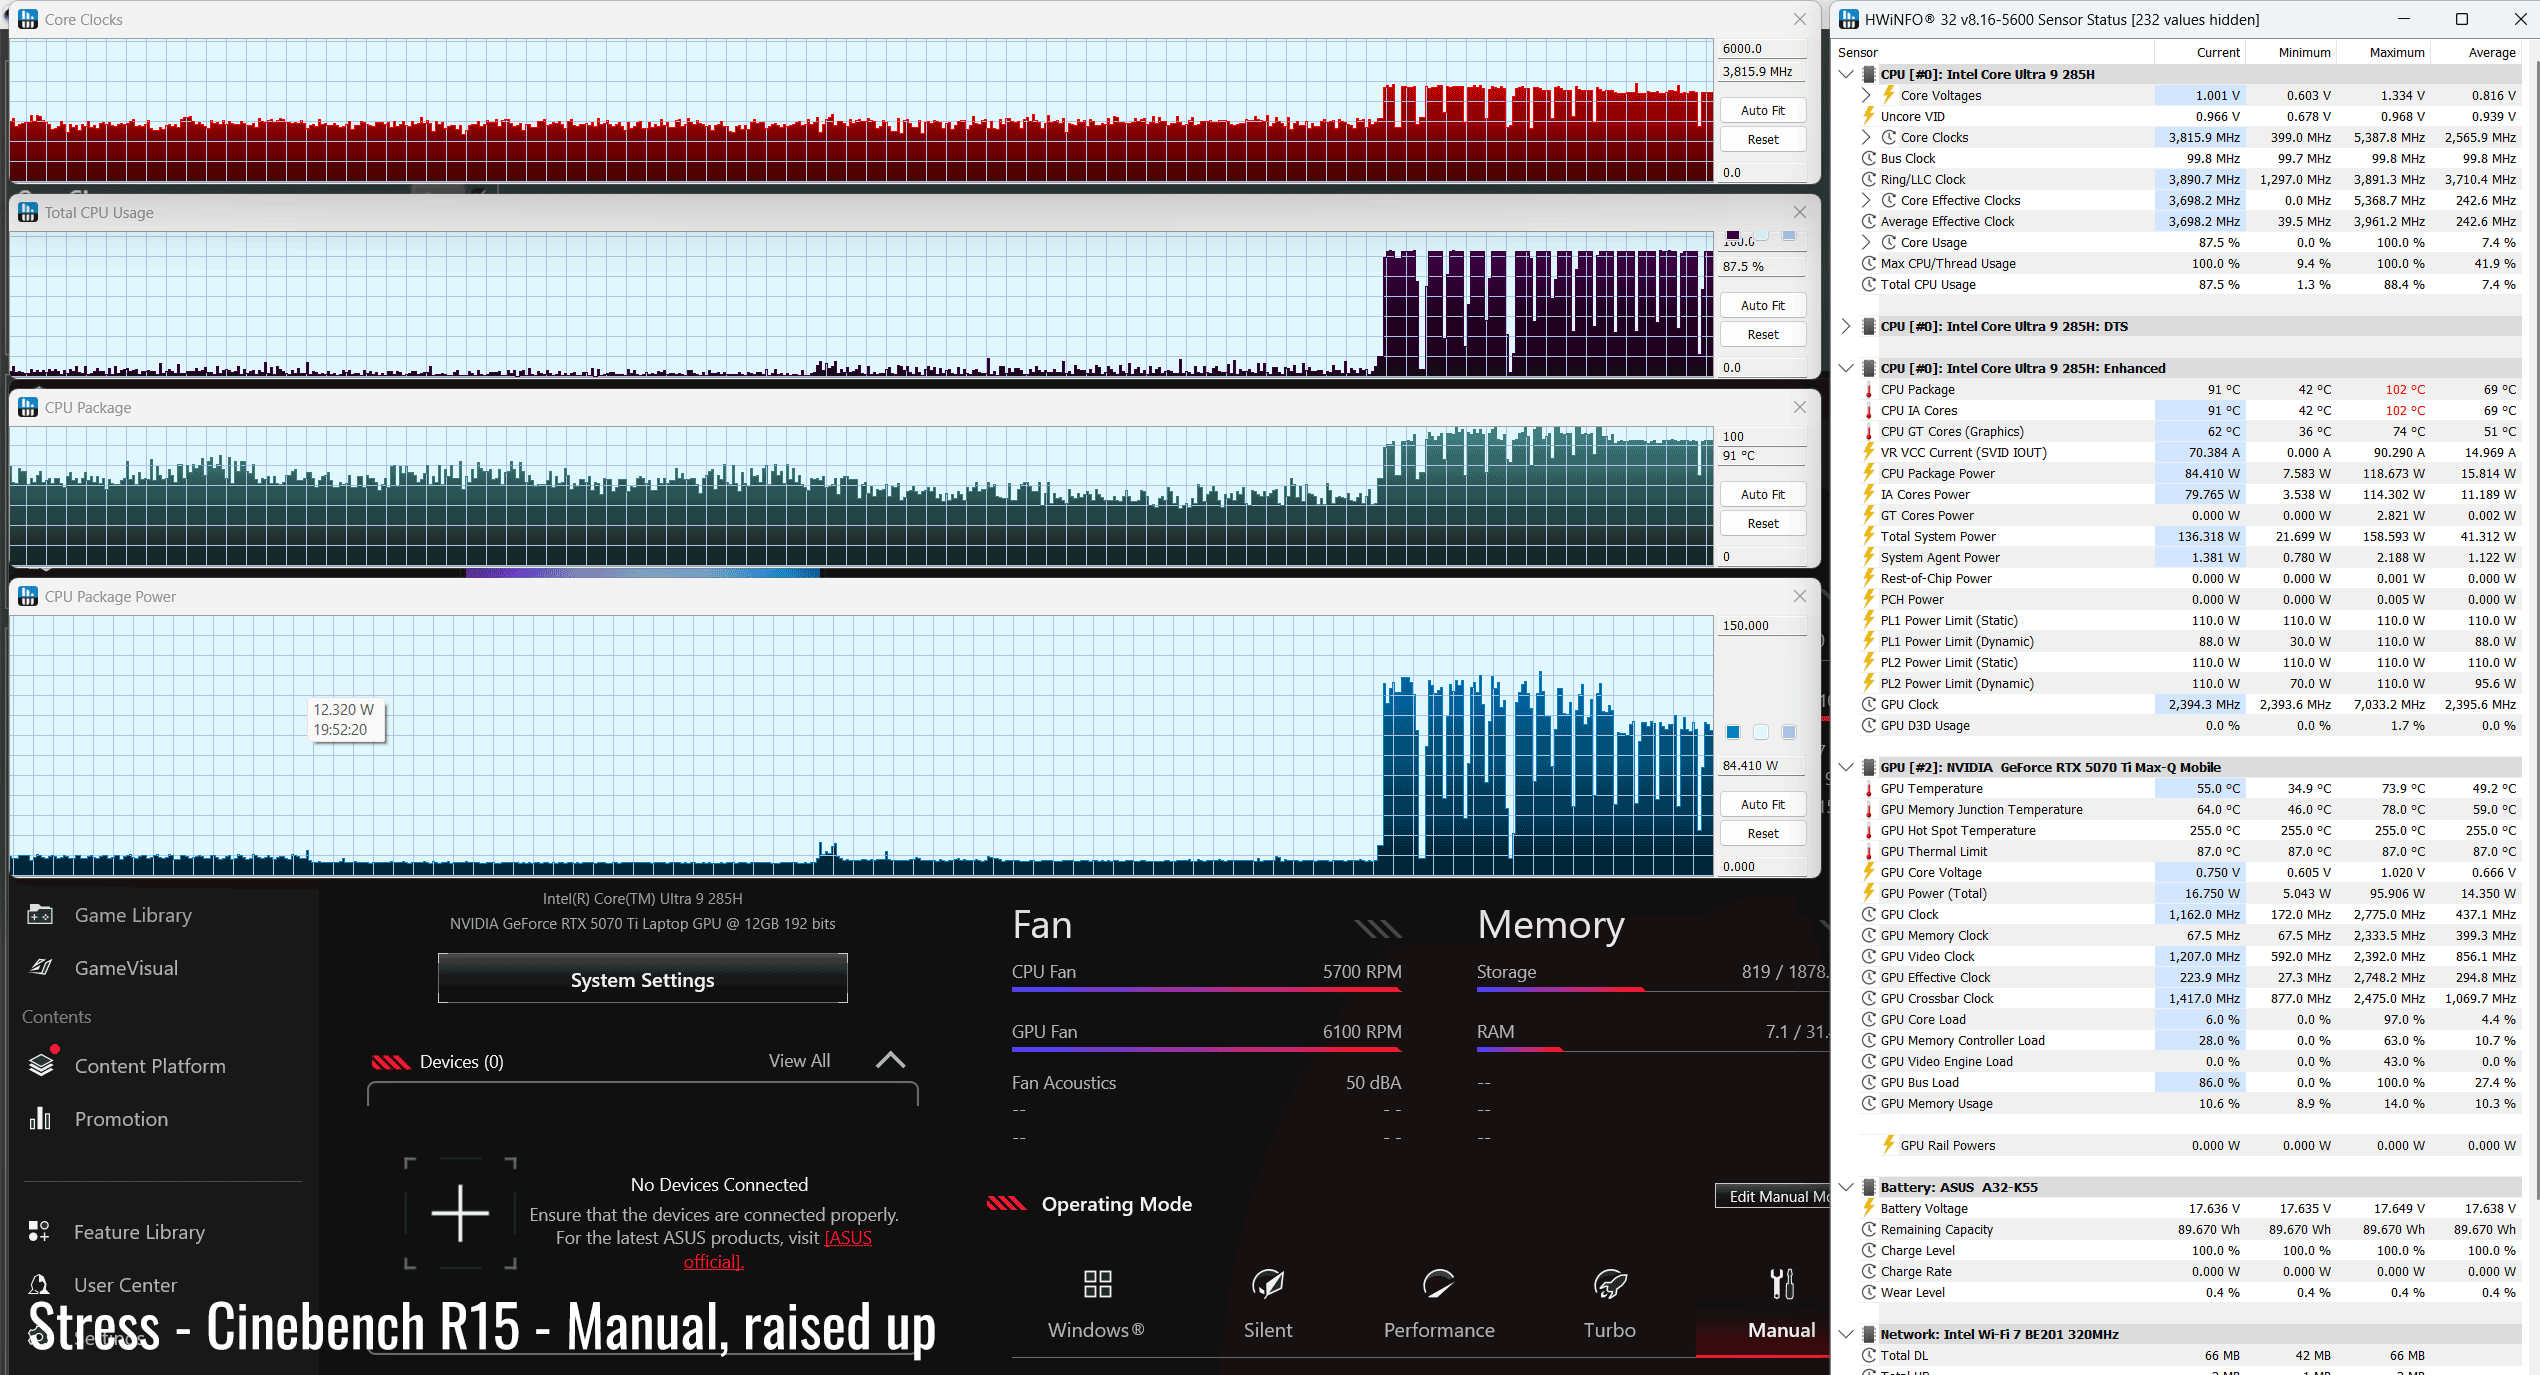Click the Uncore VID lightning icon
This screenshot has width=2540, height=1375.
click(1868, 116)
